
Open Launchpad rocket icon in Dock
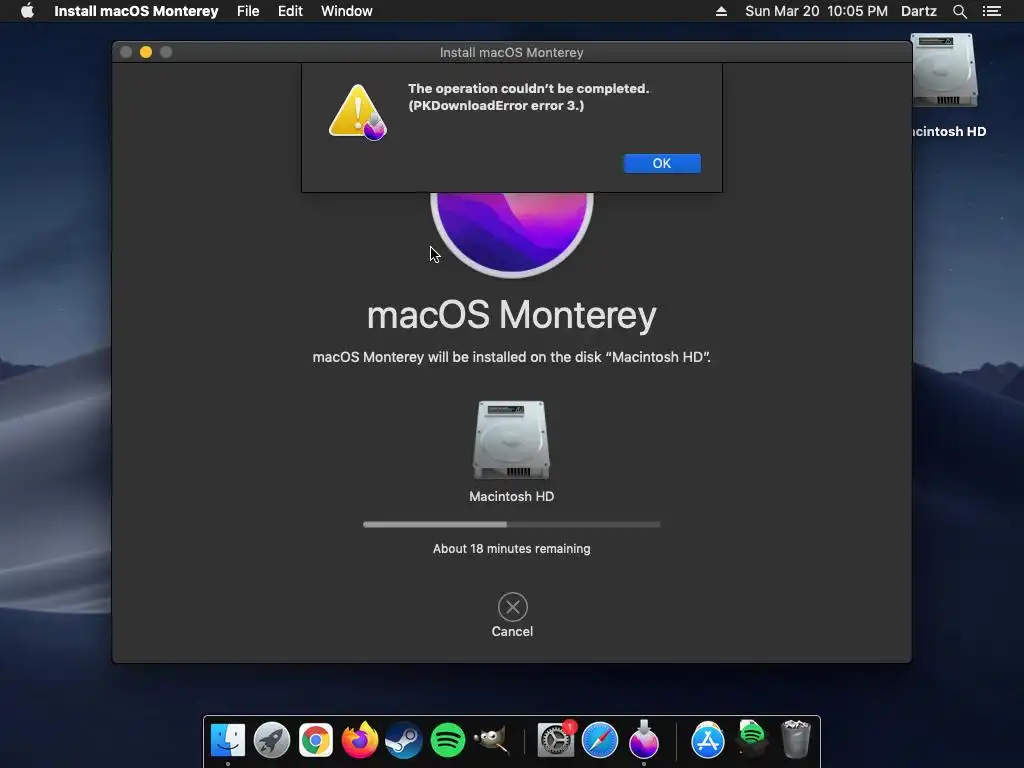click(272, 740)
